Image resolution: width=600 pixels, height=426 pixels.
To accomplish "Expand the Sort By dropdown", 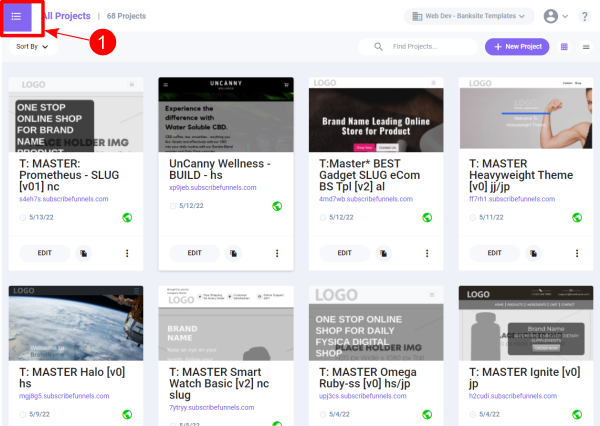I will coord(30,46).
